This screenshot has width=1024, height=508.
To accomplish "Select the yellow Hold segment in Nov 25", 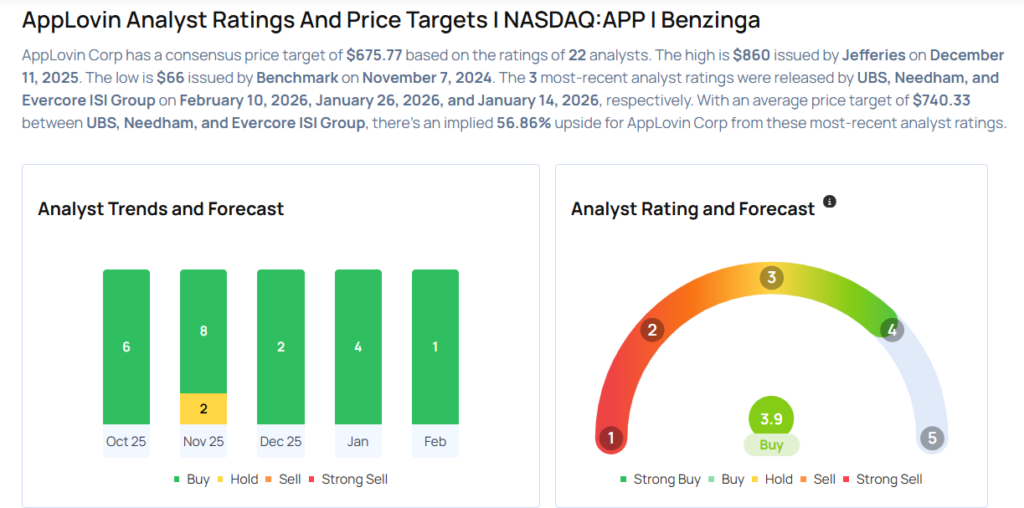I will [x=203, y=408].
